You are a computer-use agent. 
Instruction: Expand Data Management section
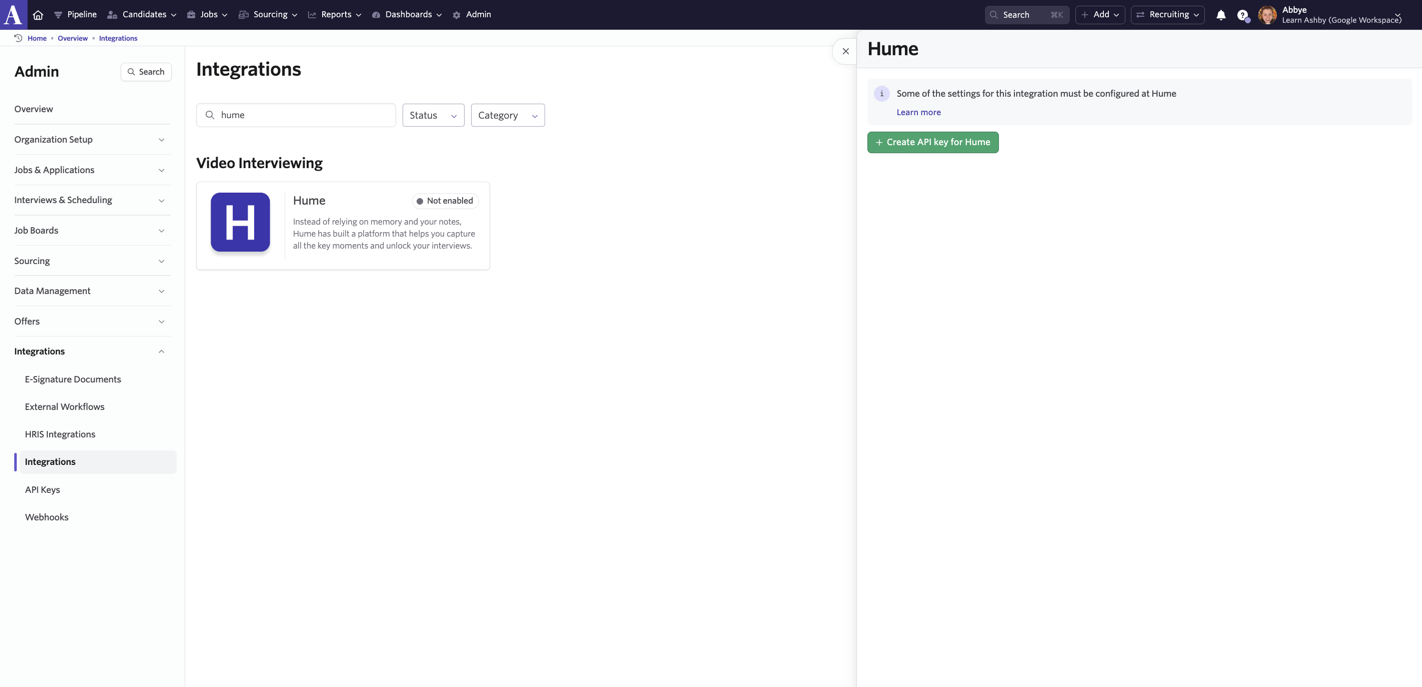point(90,291)
